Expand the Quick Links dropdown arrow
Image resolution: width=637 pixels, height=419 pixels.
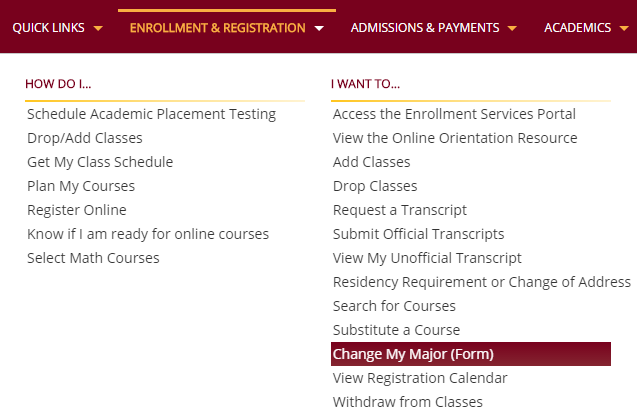(98, 28)
